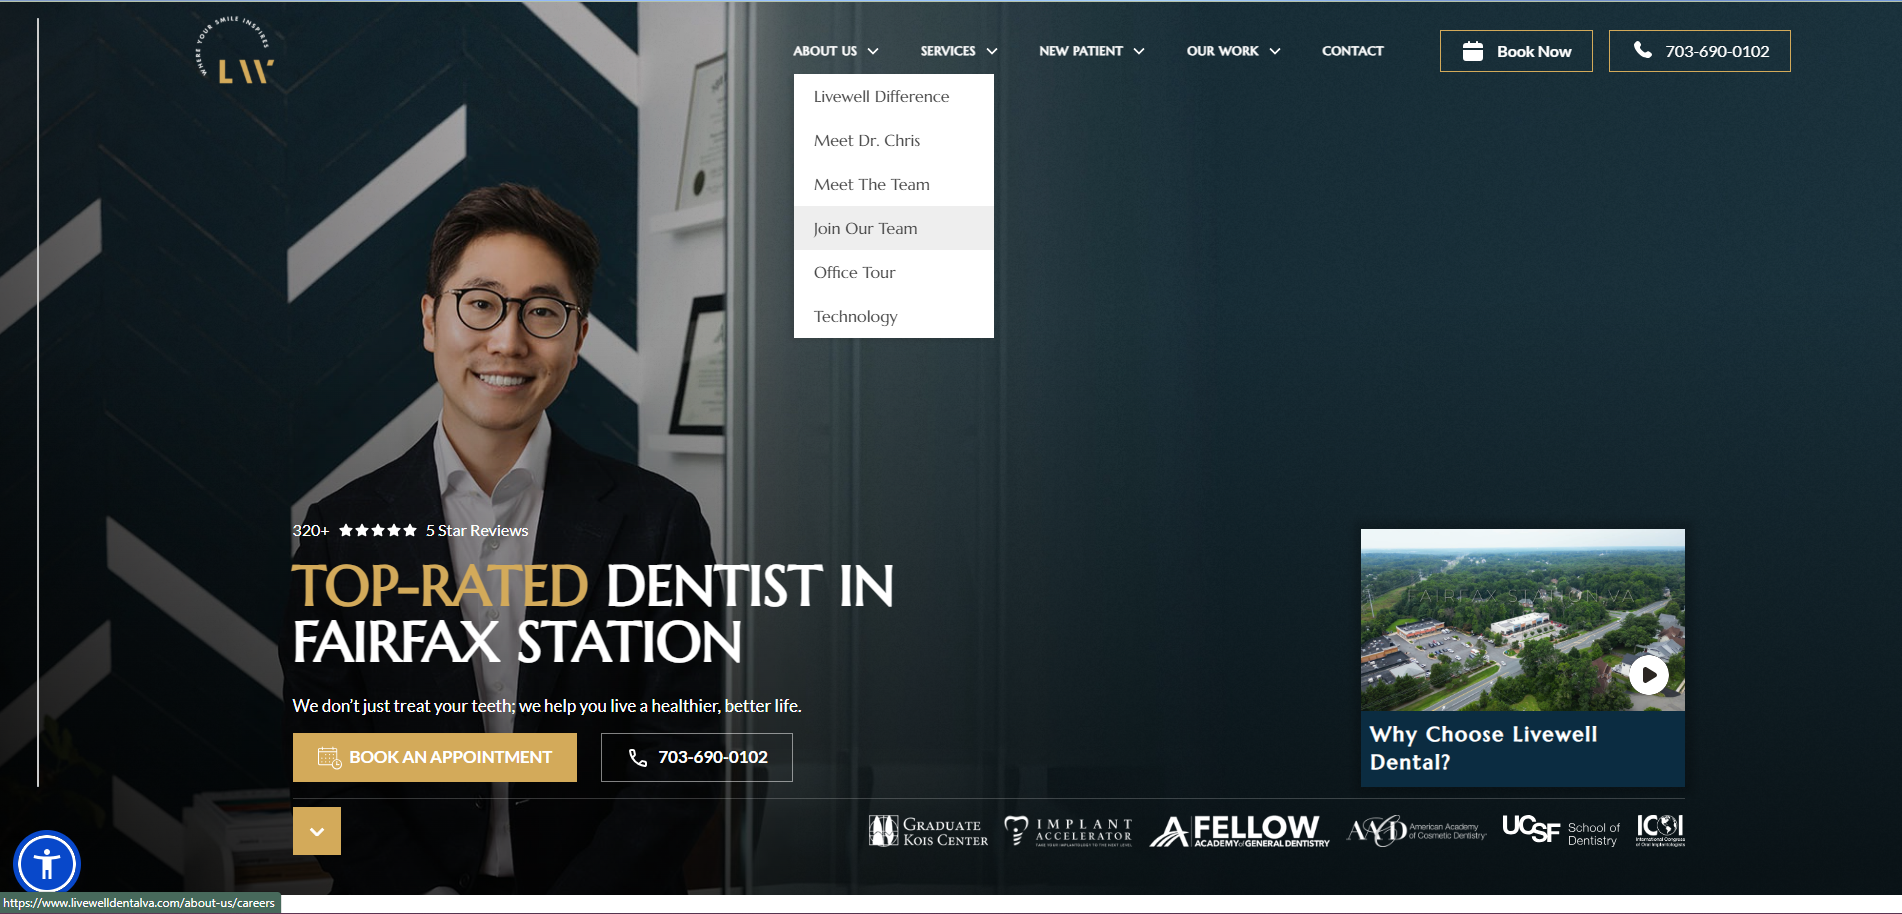1902x914 pixels.
Task: Play the Why Choose Livewell video
Action: (1648, 675)
